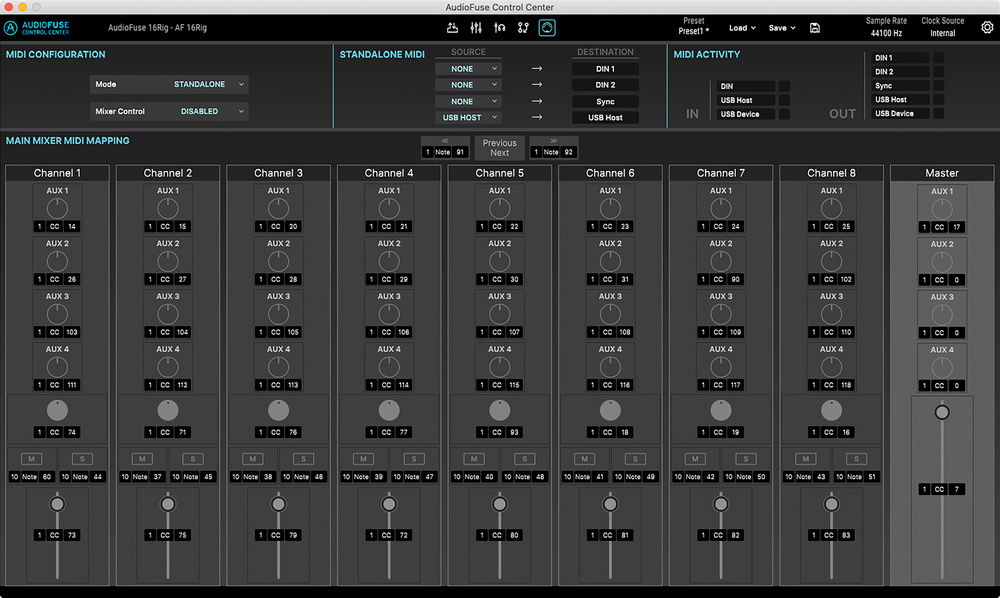Click the headphone monitoring icon in toolbar
The width and height of the screenshot is (1000, 598).
pos(500,27)
